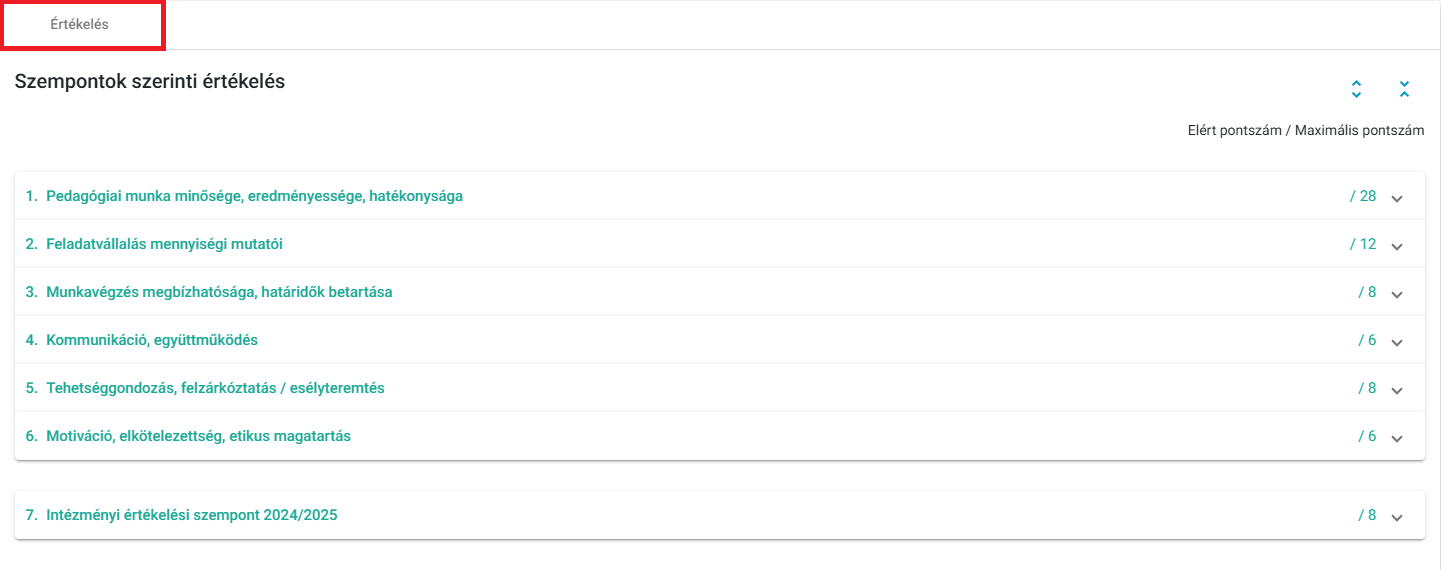Select Intézményi értékelési szempont 2024/2025 title

click(x=192, y=515)
